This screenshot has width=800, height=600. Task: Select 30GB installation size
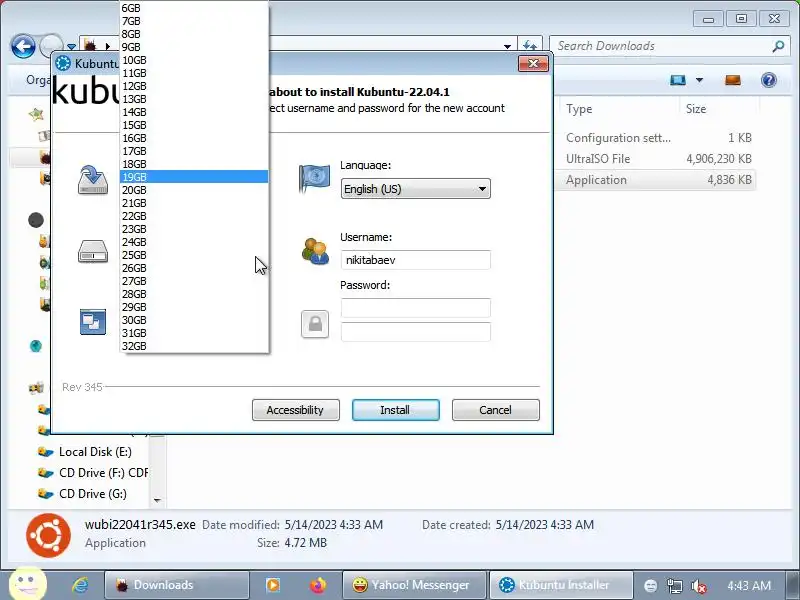pos(194,320)
